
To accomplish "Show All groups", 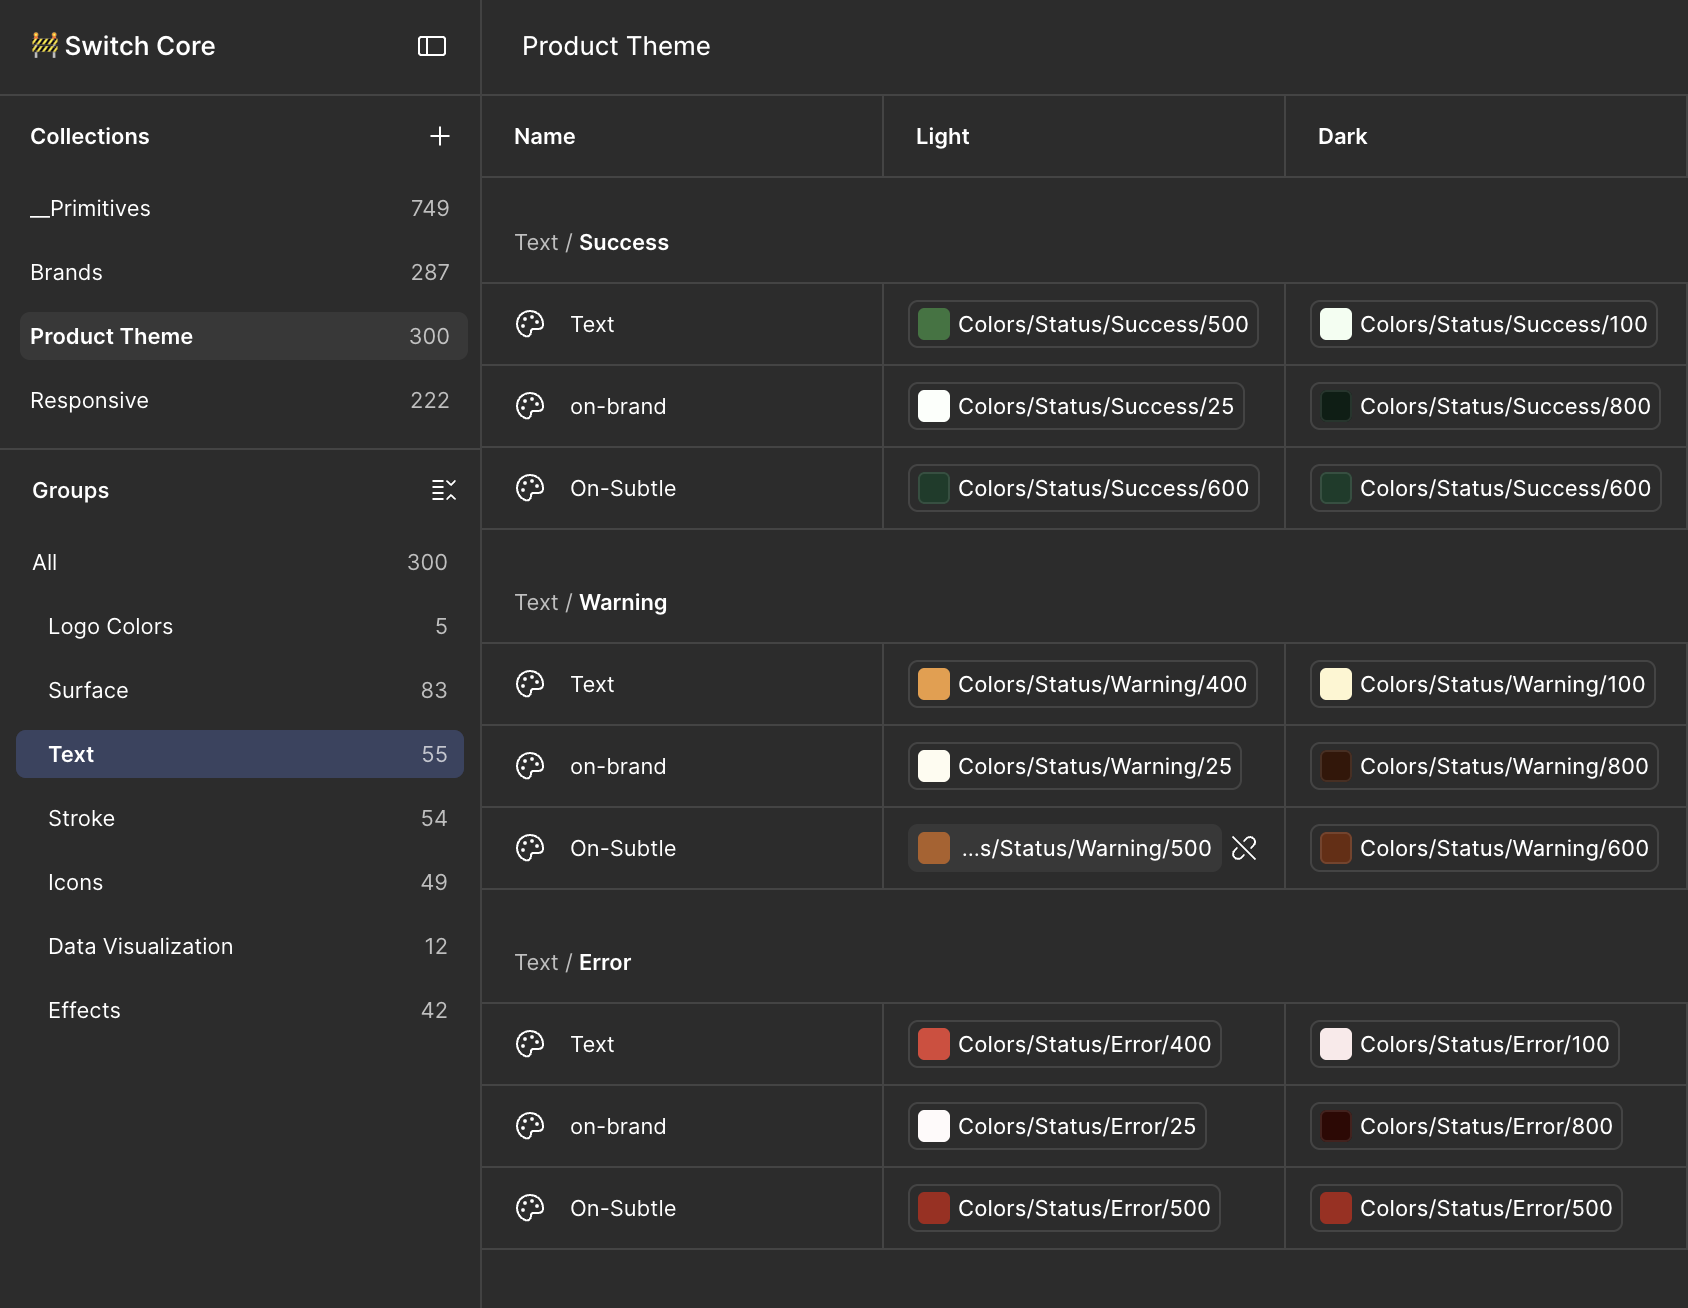I will click(x=240, y=562).
